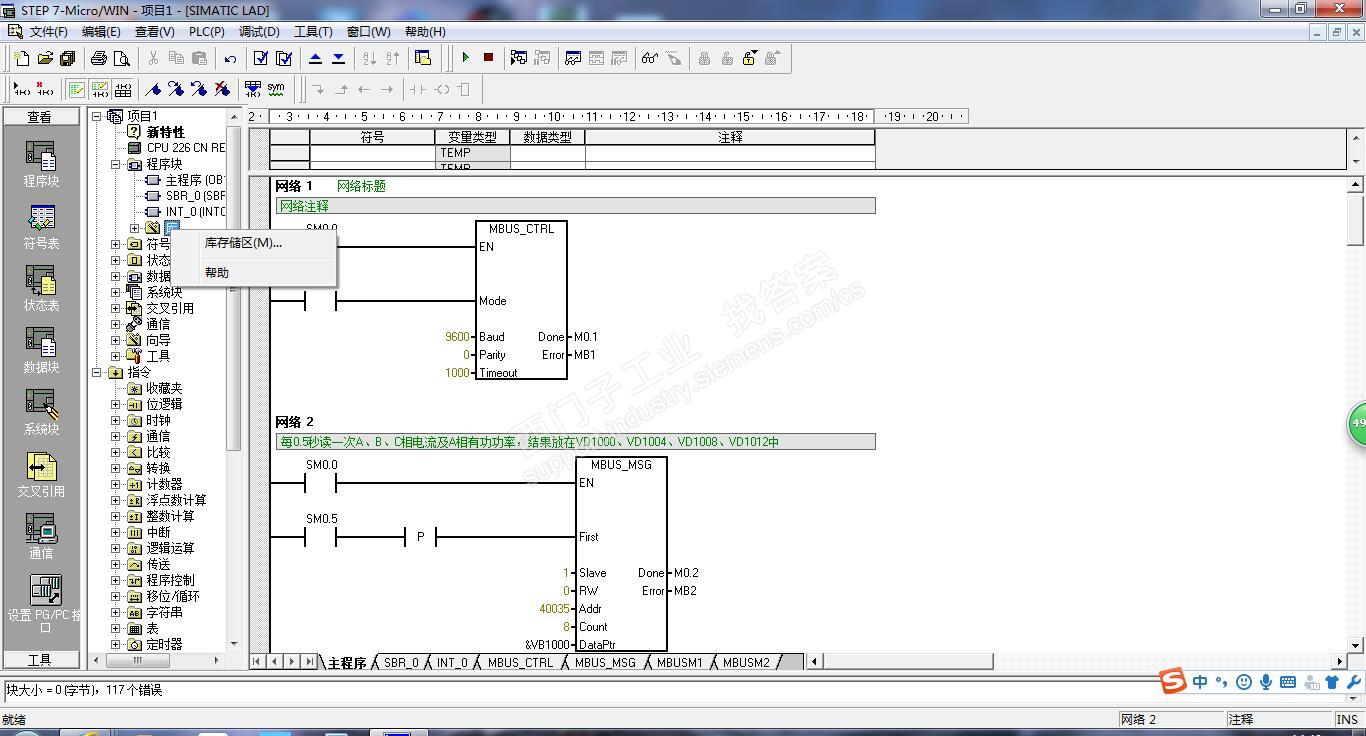Put the PLC in RUN mode with the green arrow
This screenshot has width=1366, height=736.
click(465, 58)
